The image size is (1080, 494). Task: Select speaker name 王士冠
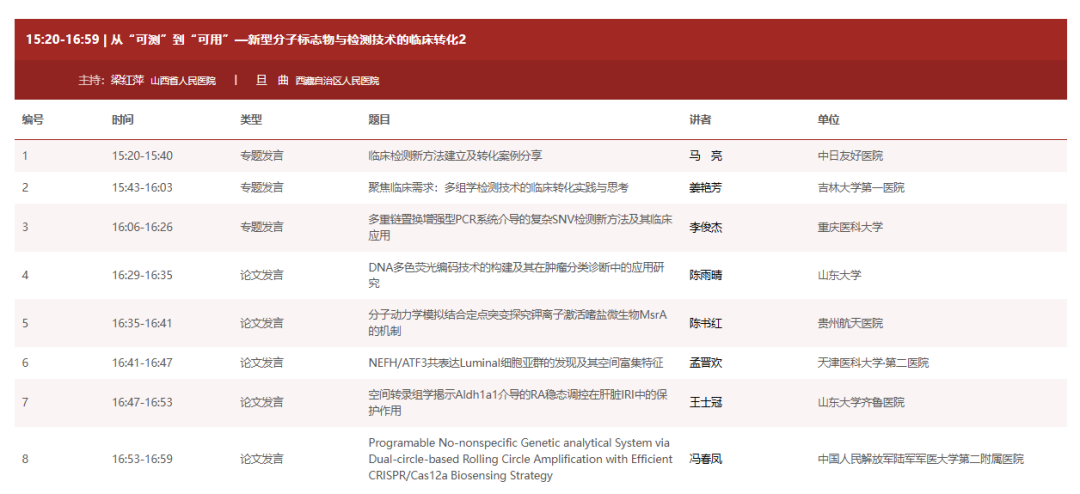(x=706, y=402)
